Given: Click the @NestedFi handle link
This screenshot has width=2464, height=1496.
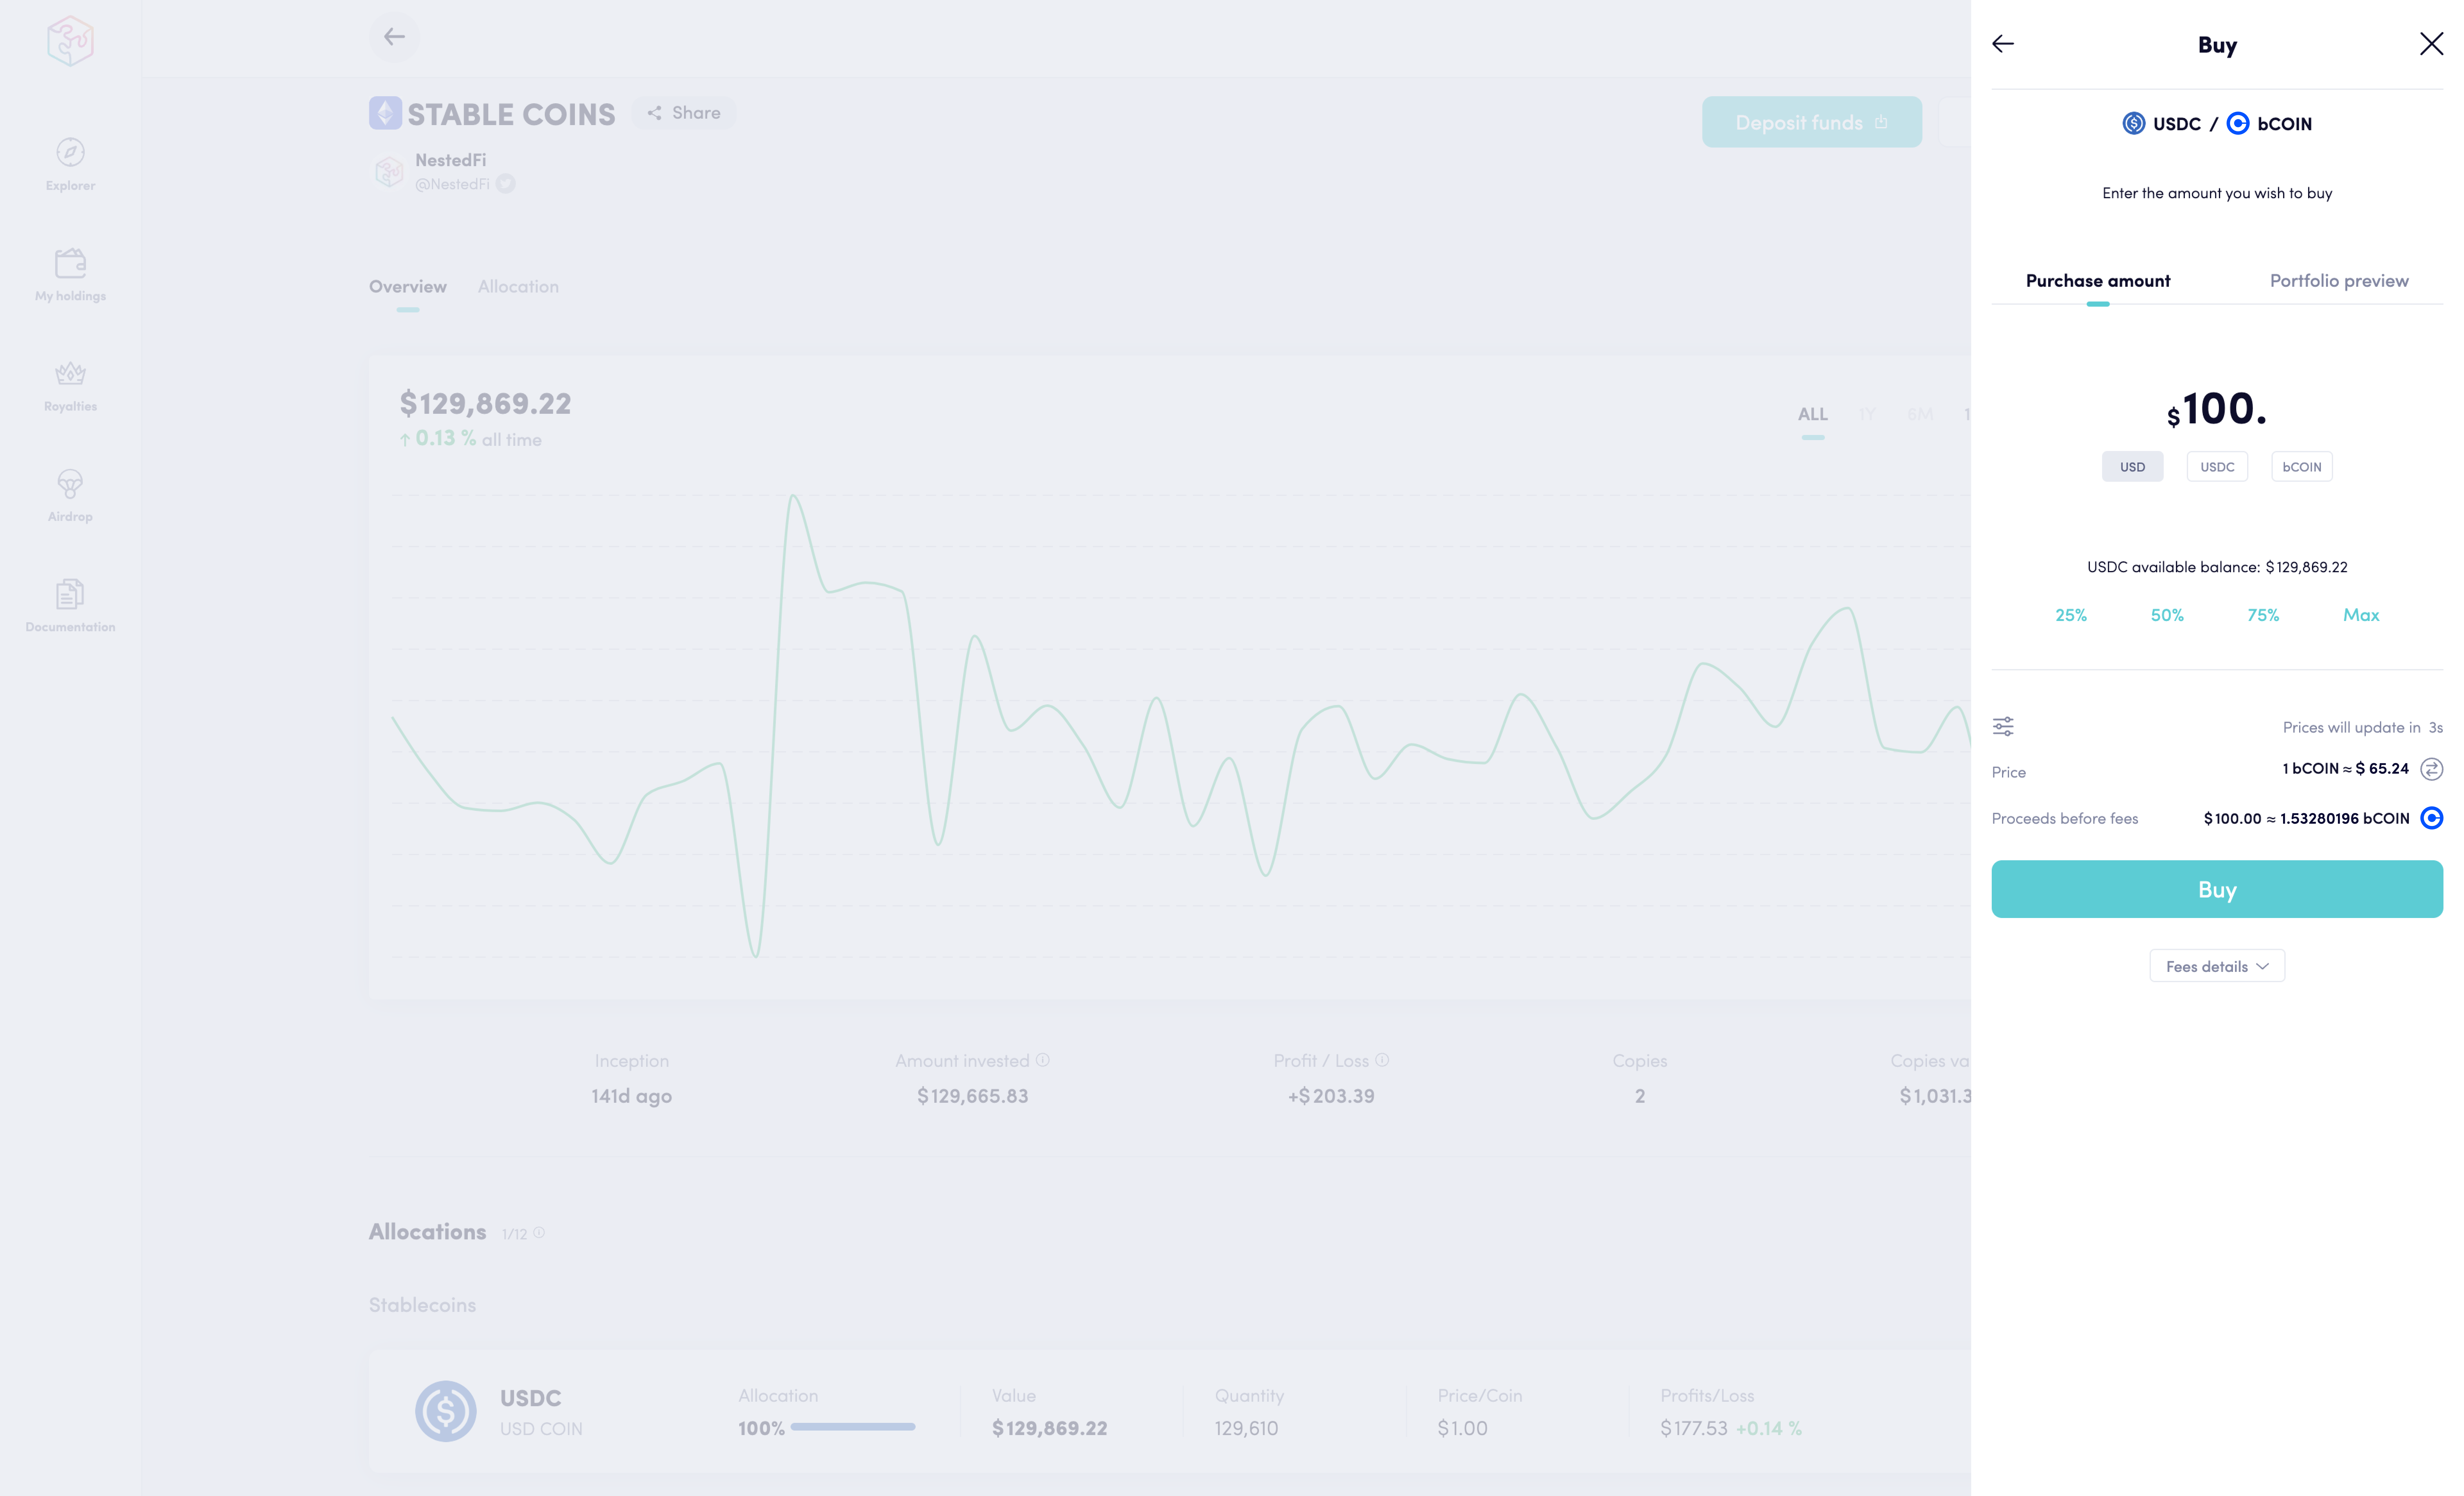Looking at the screenshot, I should [x=453, y=184].
